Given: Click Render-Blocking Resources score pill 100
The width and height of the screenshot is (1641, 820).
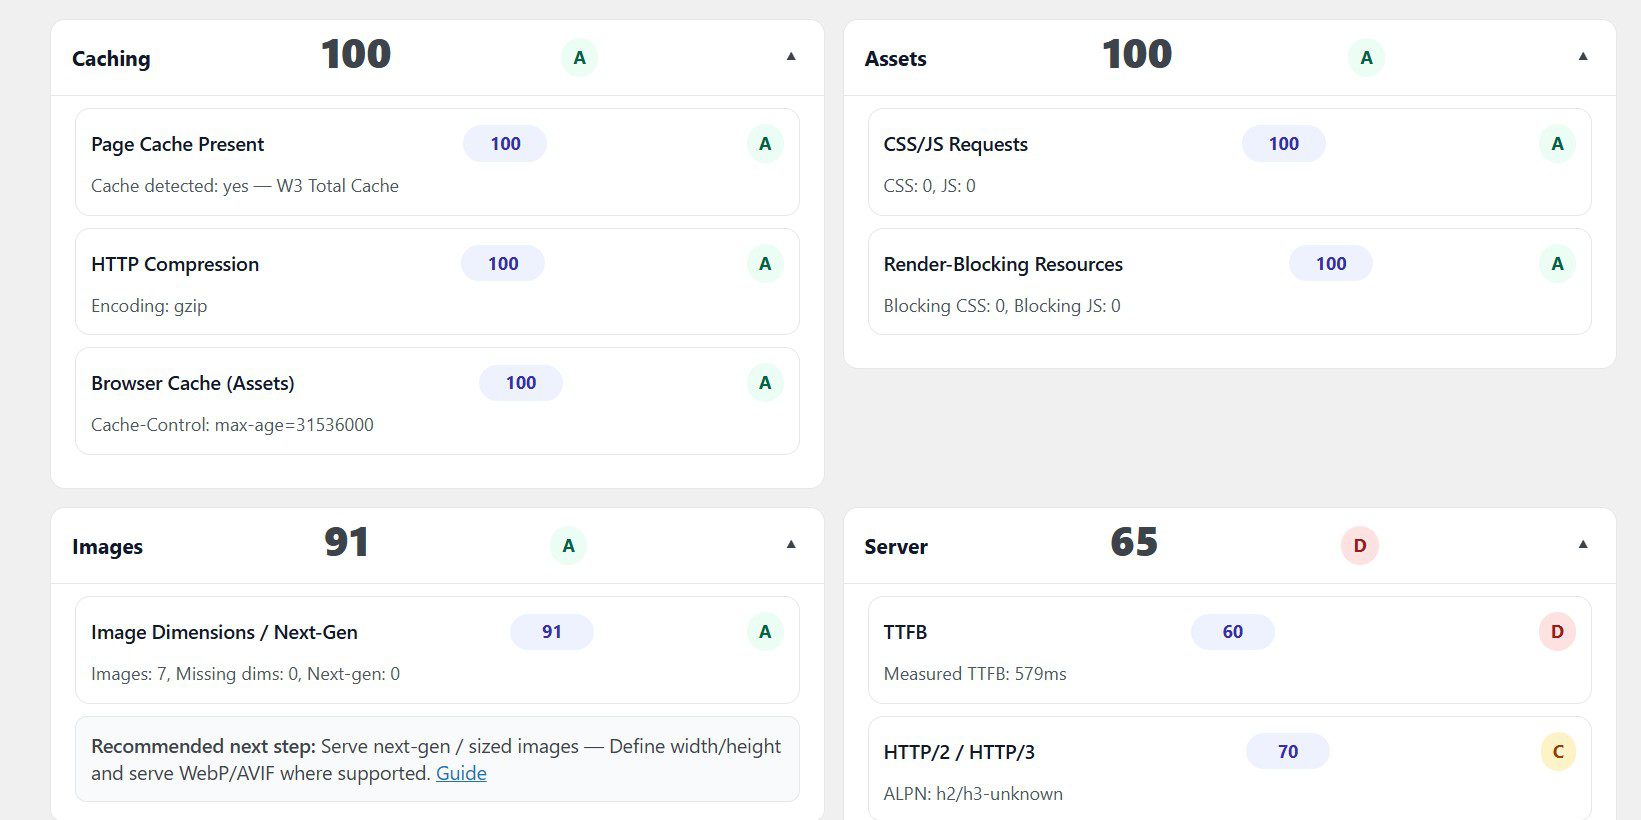Looking at the screenshot, I should 1331,264.
